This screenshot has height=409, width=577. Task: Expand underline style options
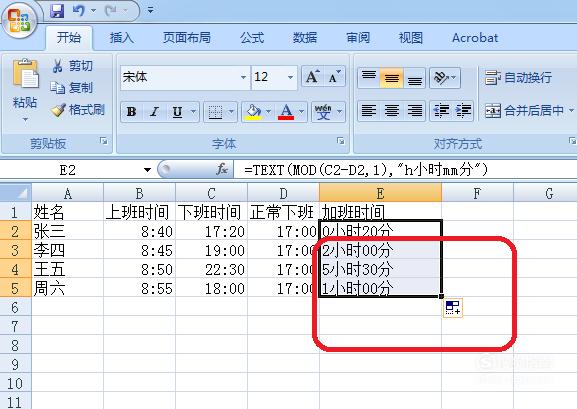click(193, 111)
